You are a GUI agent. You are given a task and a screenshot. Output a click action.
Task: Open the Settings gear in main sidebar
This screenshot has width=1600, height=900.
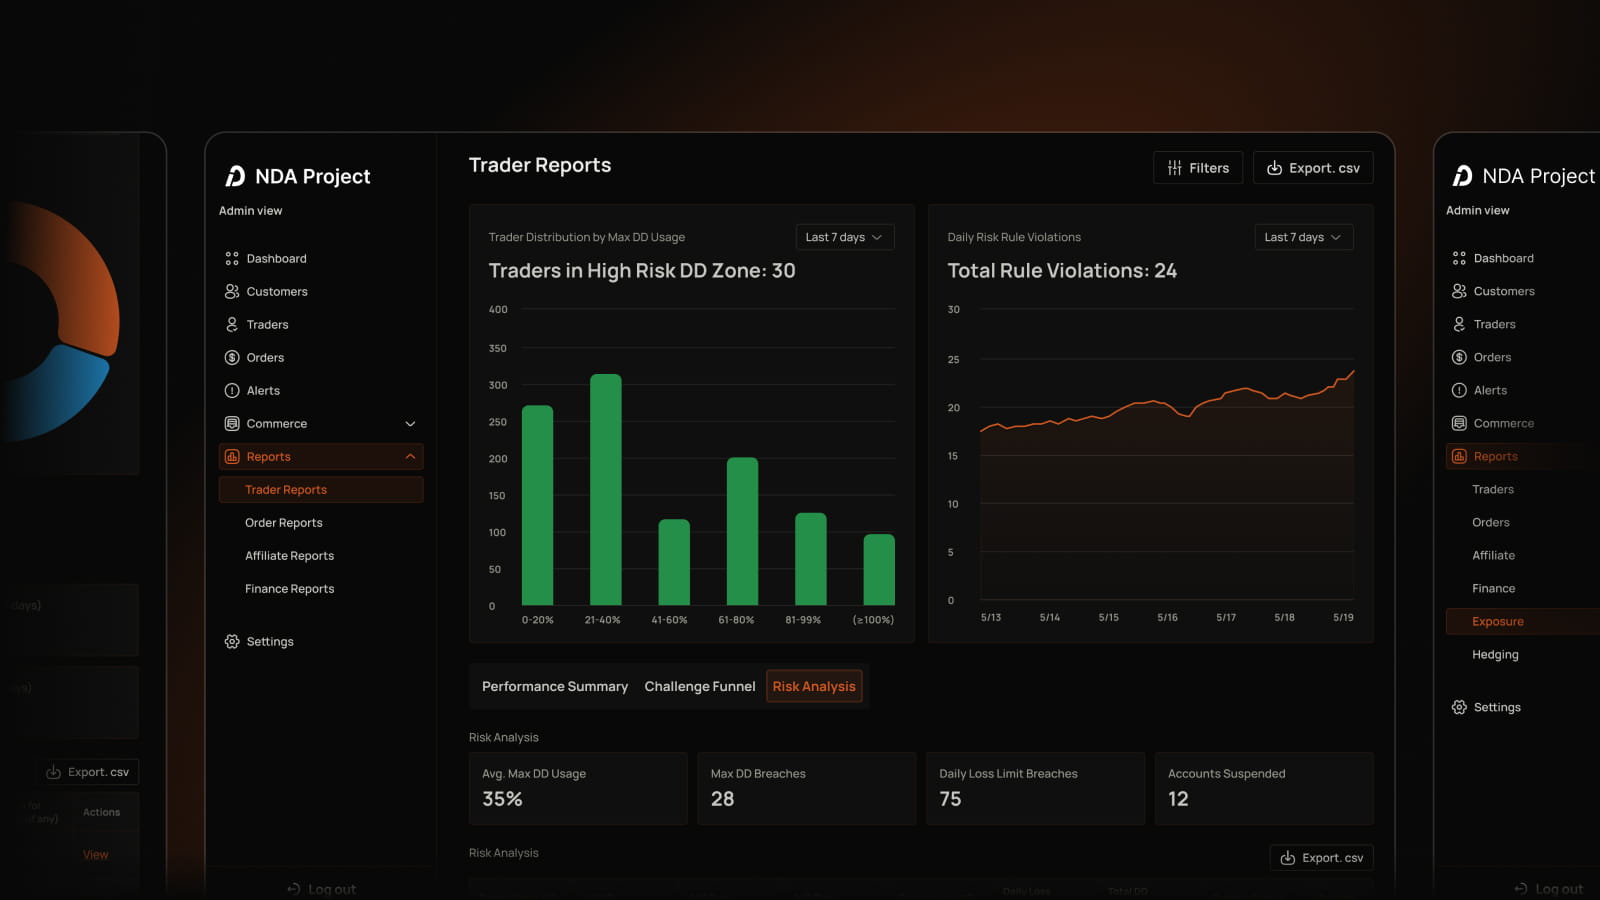pos(232,641)
